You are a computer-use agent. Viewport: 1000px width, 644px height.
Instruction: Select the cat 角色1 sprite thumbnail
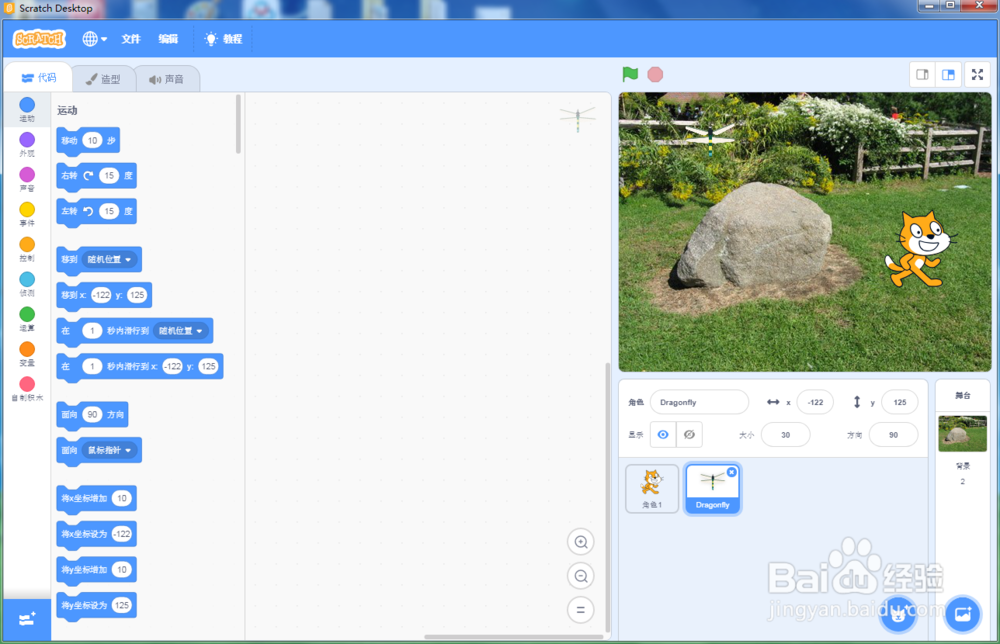point(652,488)
